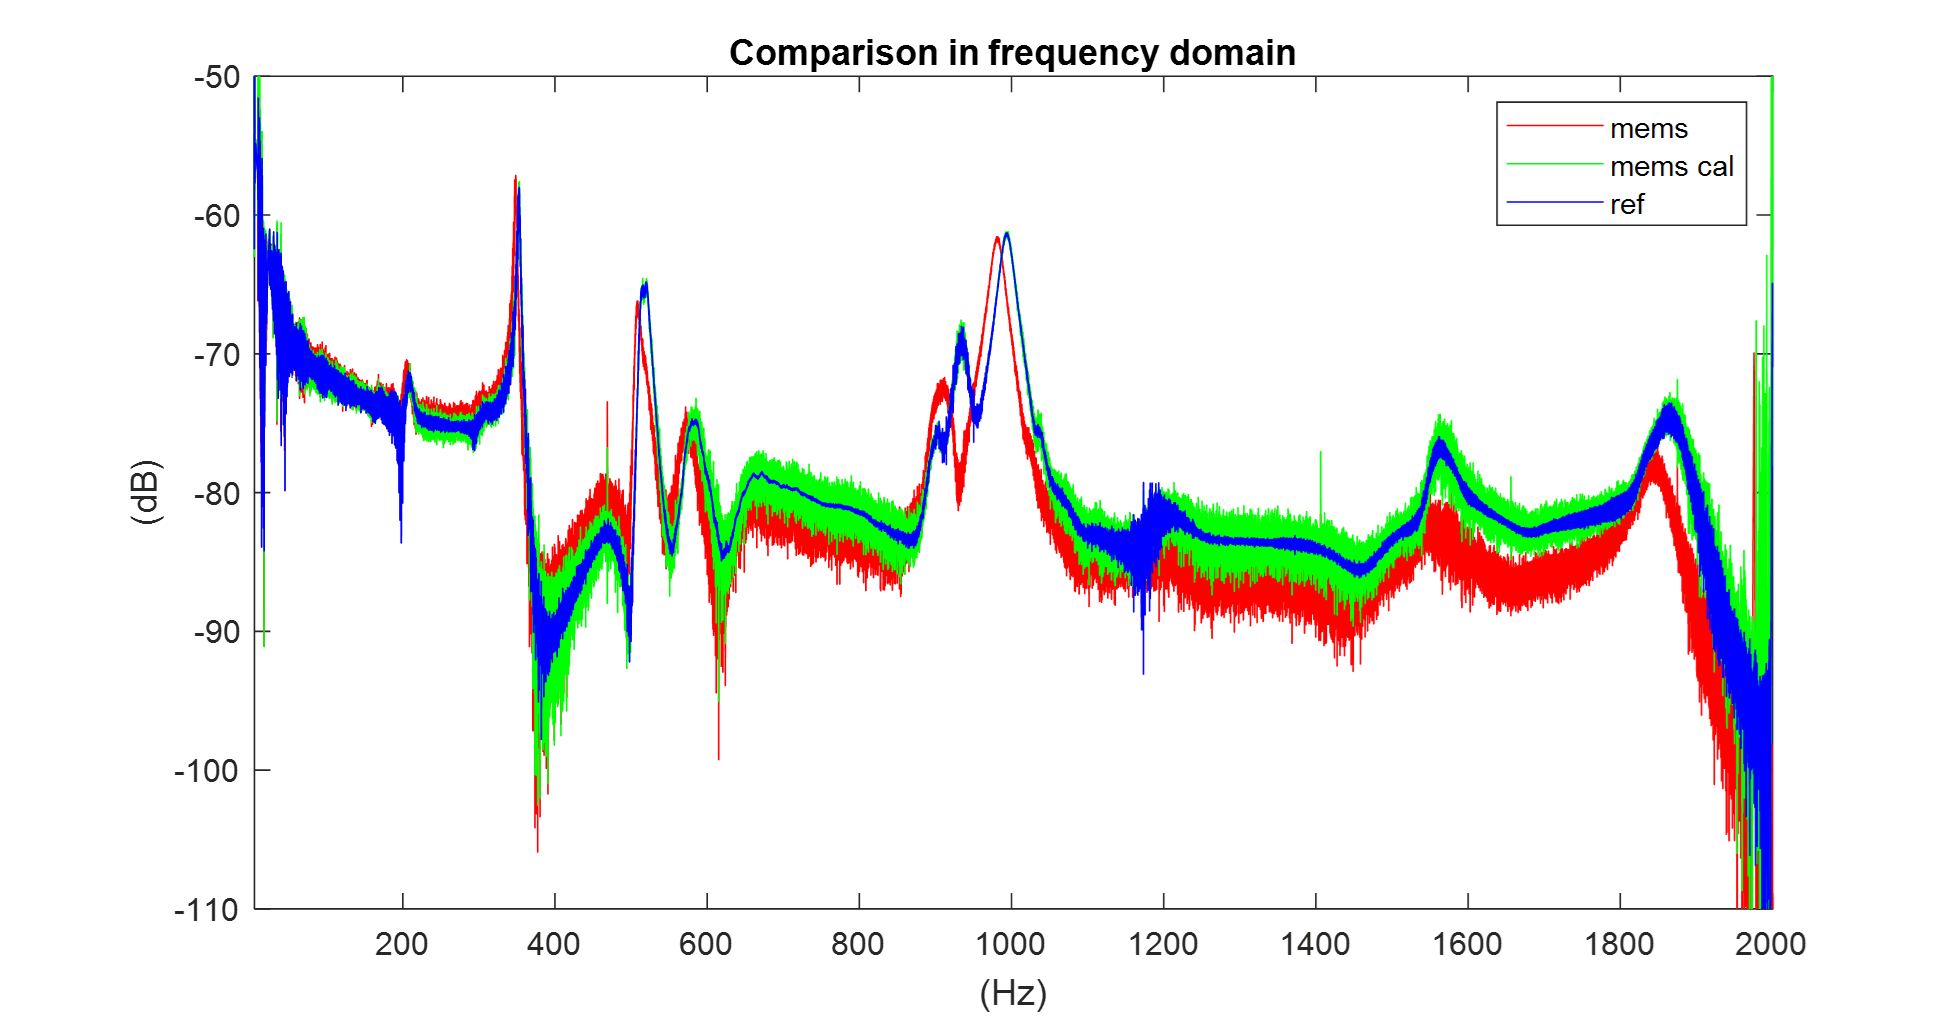
Task: Click the red line sample in legend
Action: click(1554, 126)
